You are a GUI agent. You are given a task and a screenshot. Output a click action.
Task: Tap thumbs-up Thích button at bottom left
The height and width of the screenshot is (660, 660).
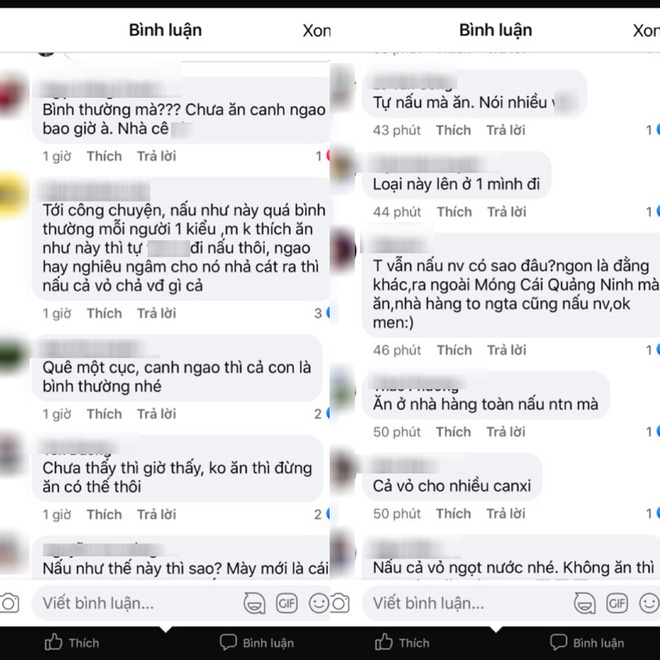(72, 643)
